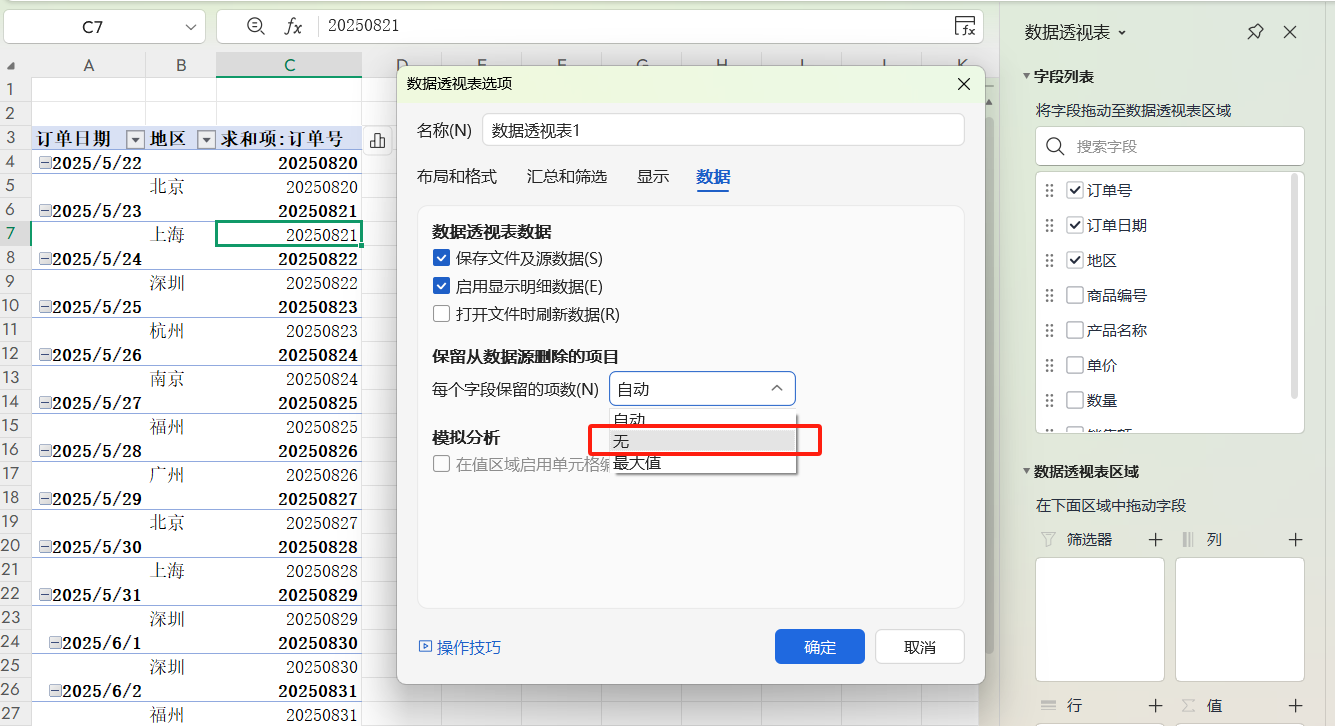Click the chart icon beside the pivot table
Viewport: 1335px width, 726px height.
377,140
